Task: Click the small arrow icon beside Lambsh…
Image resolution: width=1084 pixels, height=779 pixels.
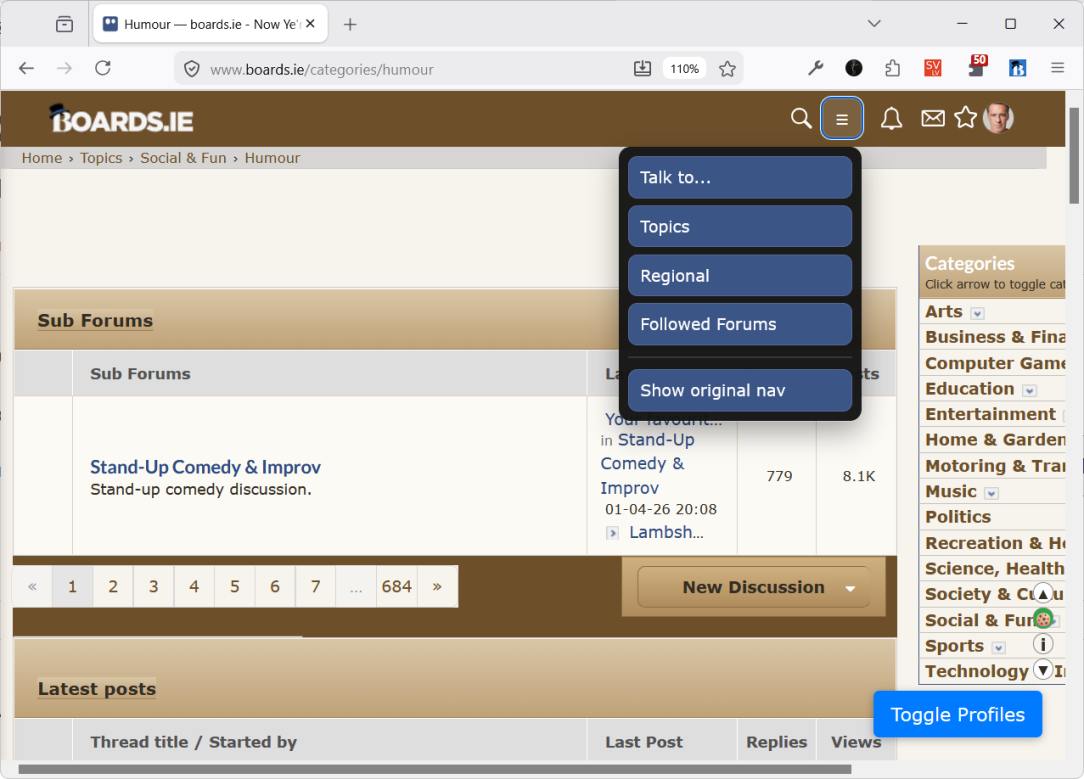Action: tap(612, 533)
